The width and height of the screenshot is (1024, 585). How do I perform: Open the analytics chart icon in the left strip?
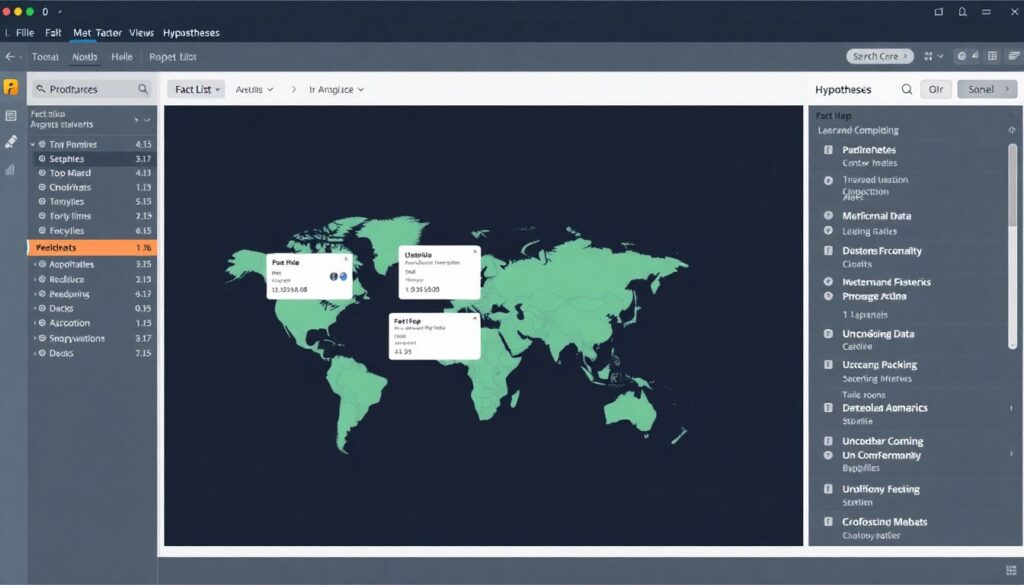click(x=9, y=169)
